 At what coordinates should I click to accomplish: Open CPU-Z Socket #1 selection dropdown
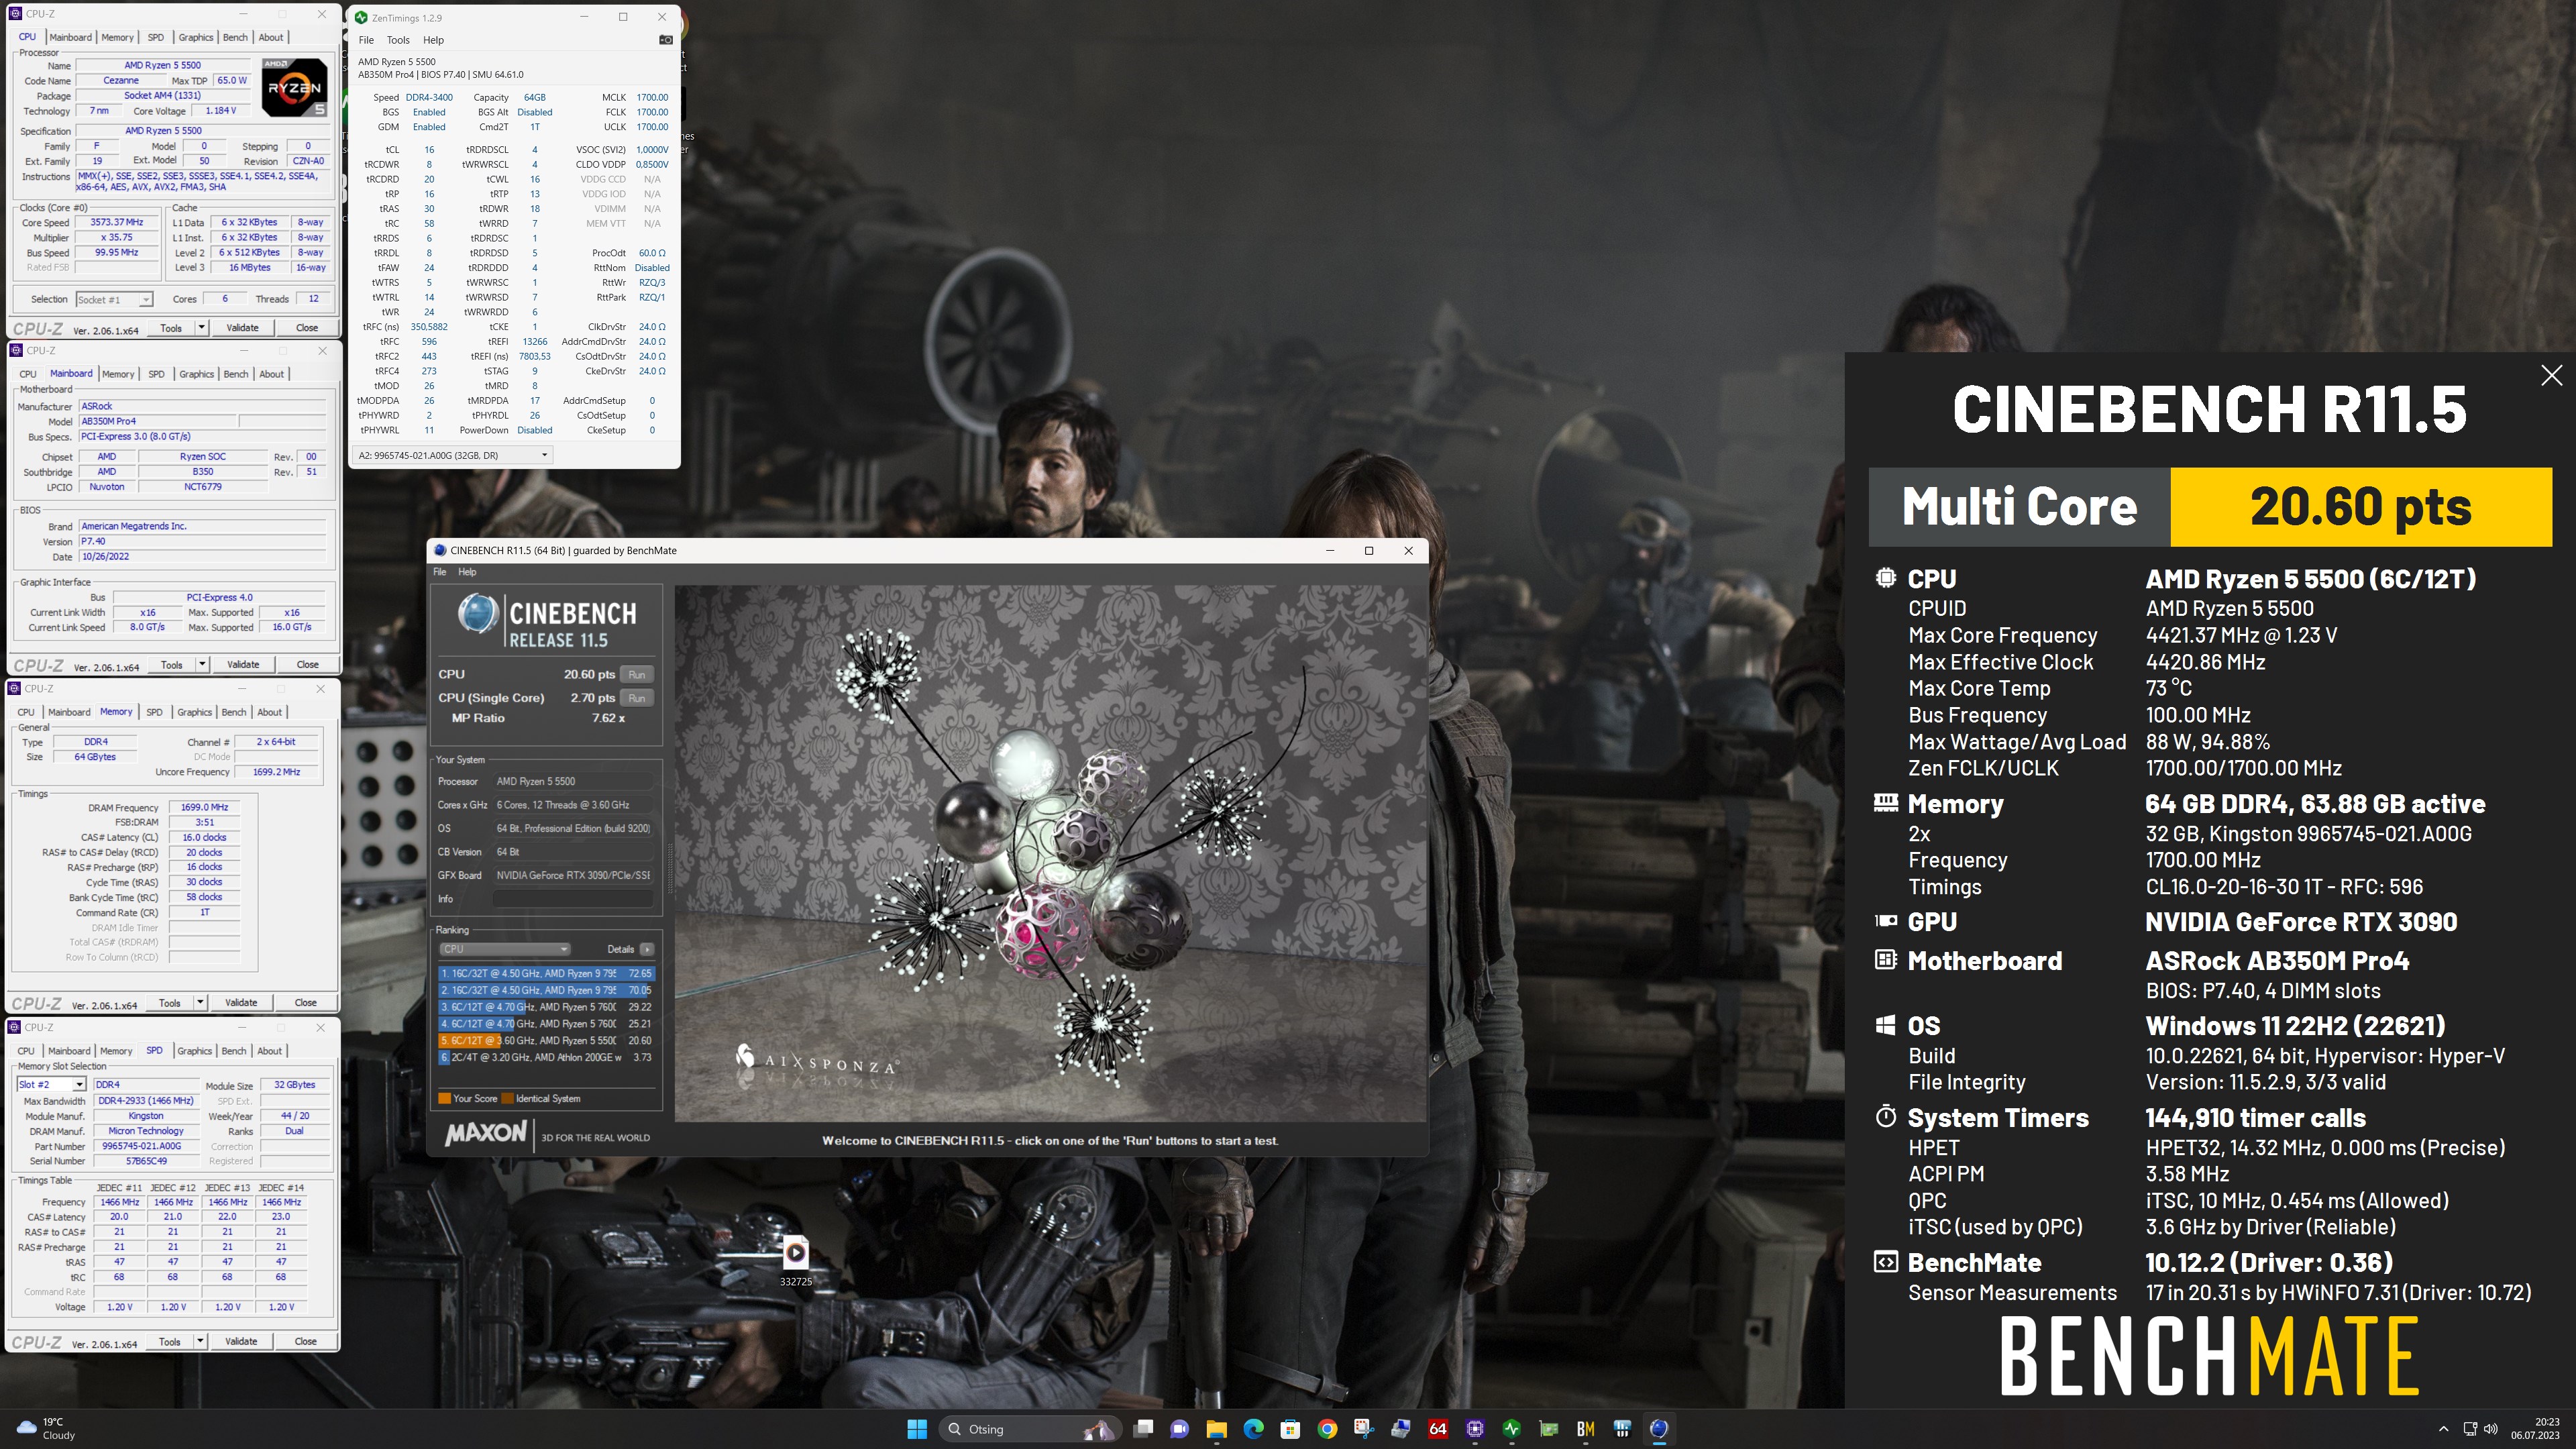pyautogui.click(x=113, y=299)
